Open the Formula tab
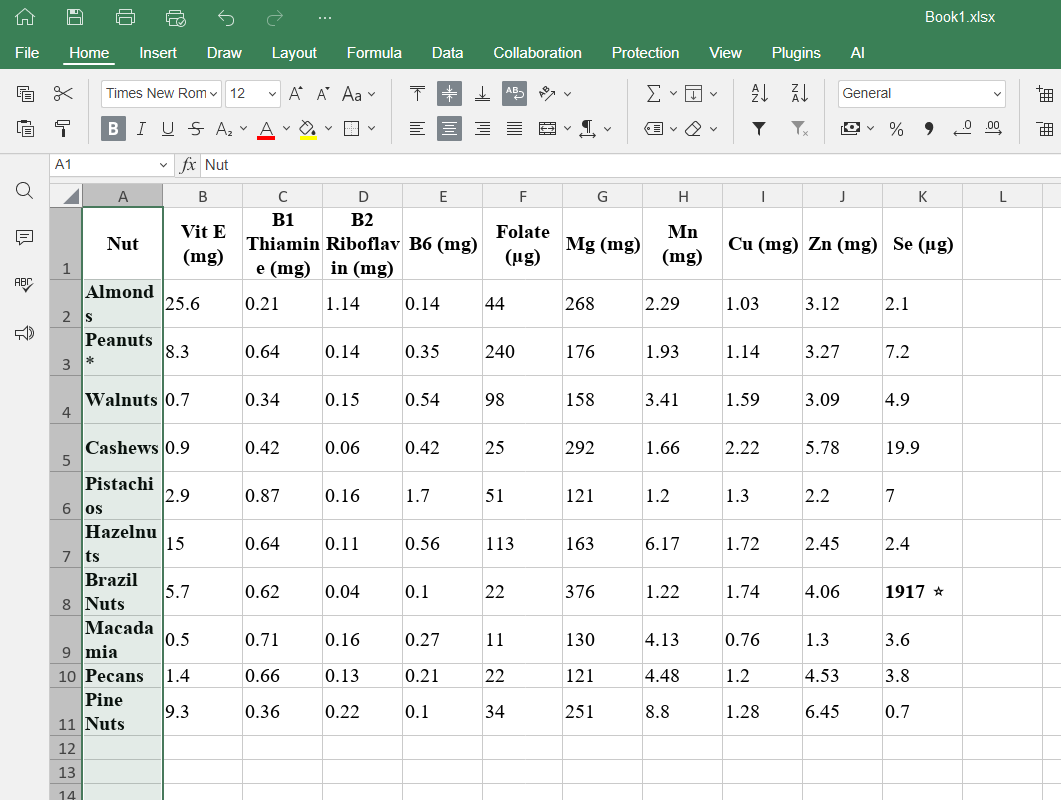Image resolution: width=1061 pixels, height=800 pixels. [374, 53]
